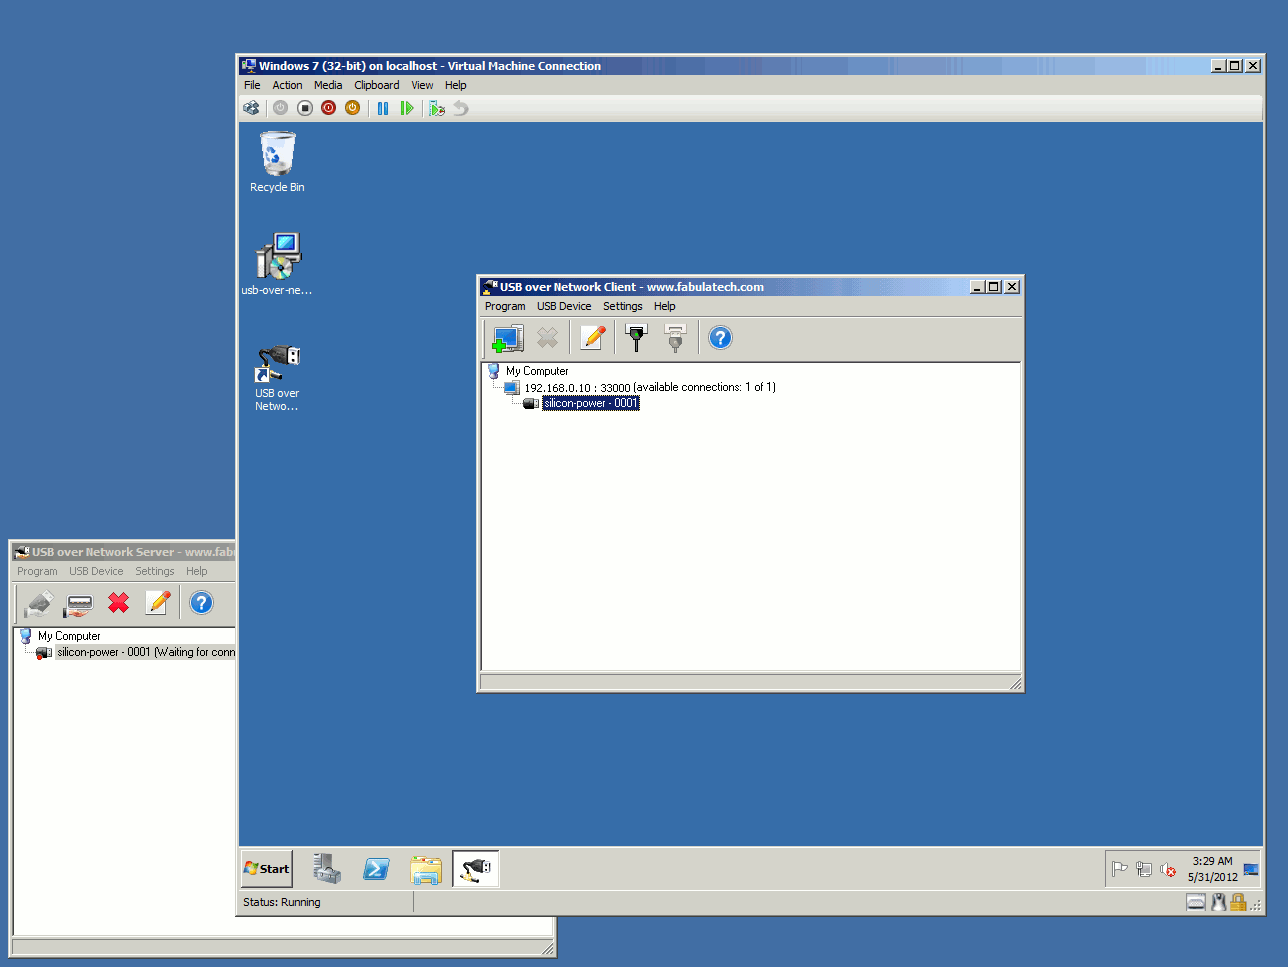Click the red X delete icon in Server toolbar
The width and height of the screenshot is (1288, 967).
[118, 603]
